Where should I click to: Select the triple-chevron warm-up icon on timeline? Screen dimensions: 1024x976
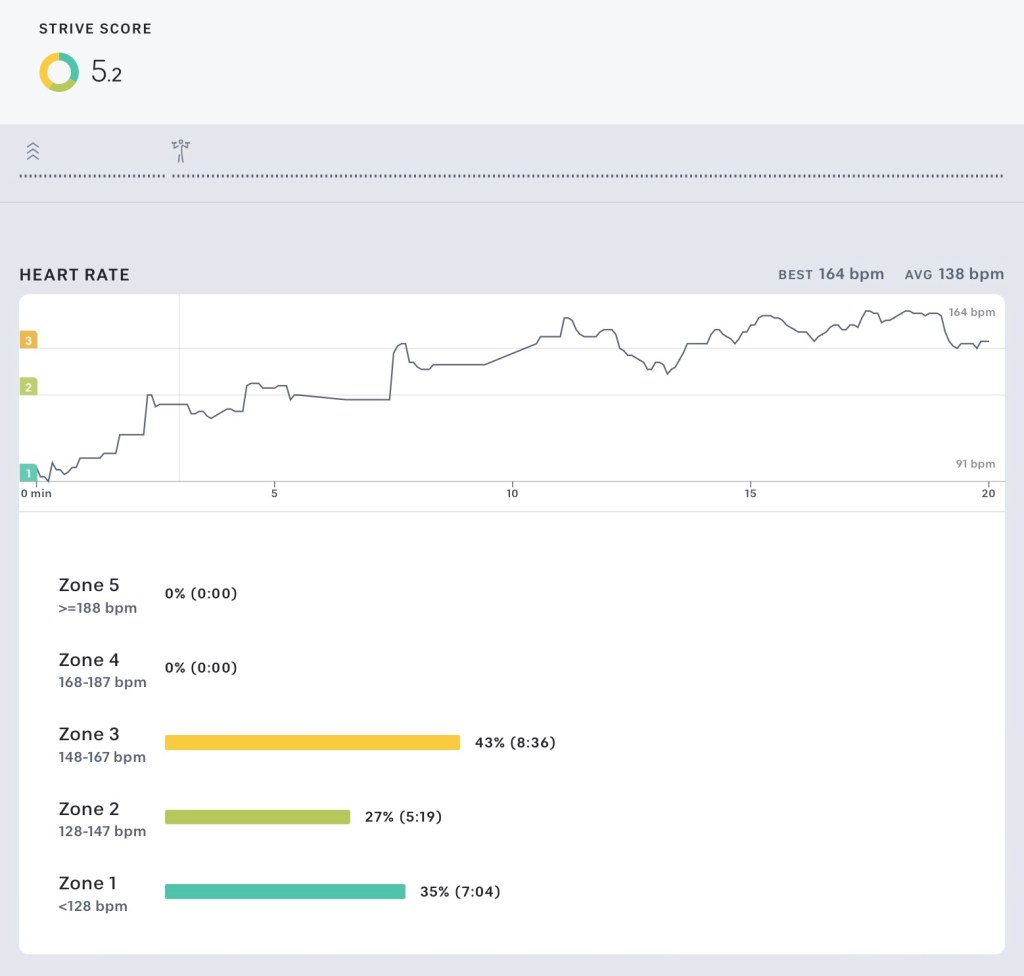(34, 150)
